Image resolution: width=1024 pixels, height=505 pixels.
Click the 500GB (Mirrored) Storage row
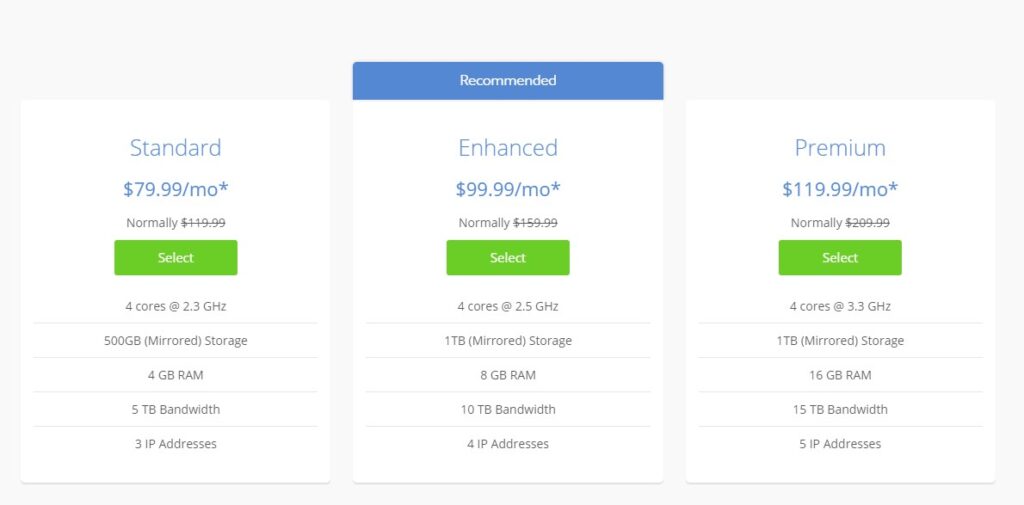[x=176, y=340]
